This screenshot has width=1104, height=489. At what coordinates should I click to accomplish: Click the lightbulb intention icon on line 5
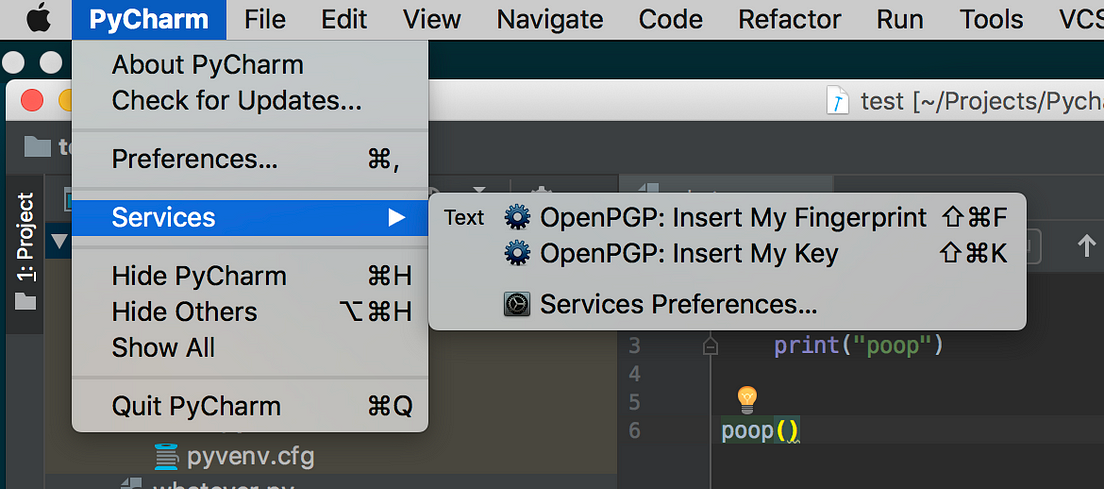click(746, 399)
